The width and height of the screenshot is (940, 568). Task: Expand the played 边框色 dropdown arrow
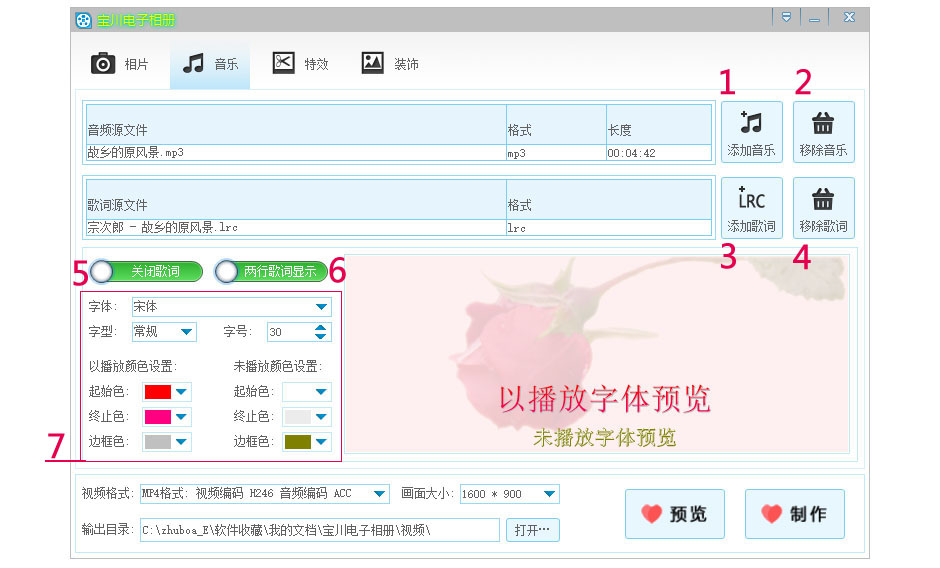coord(181,442)
